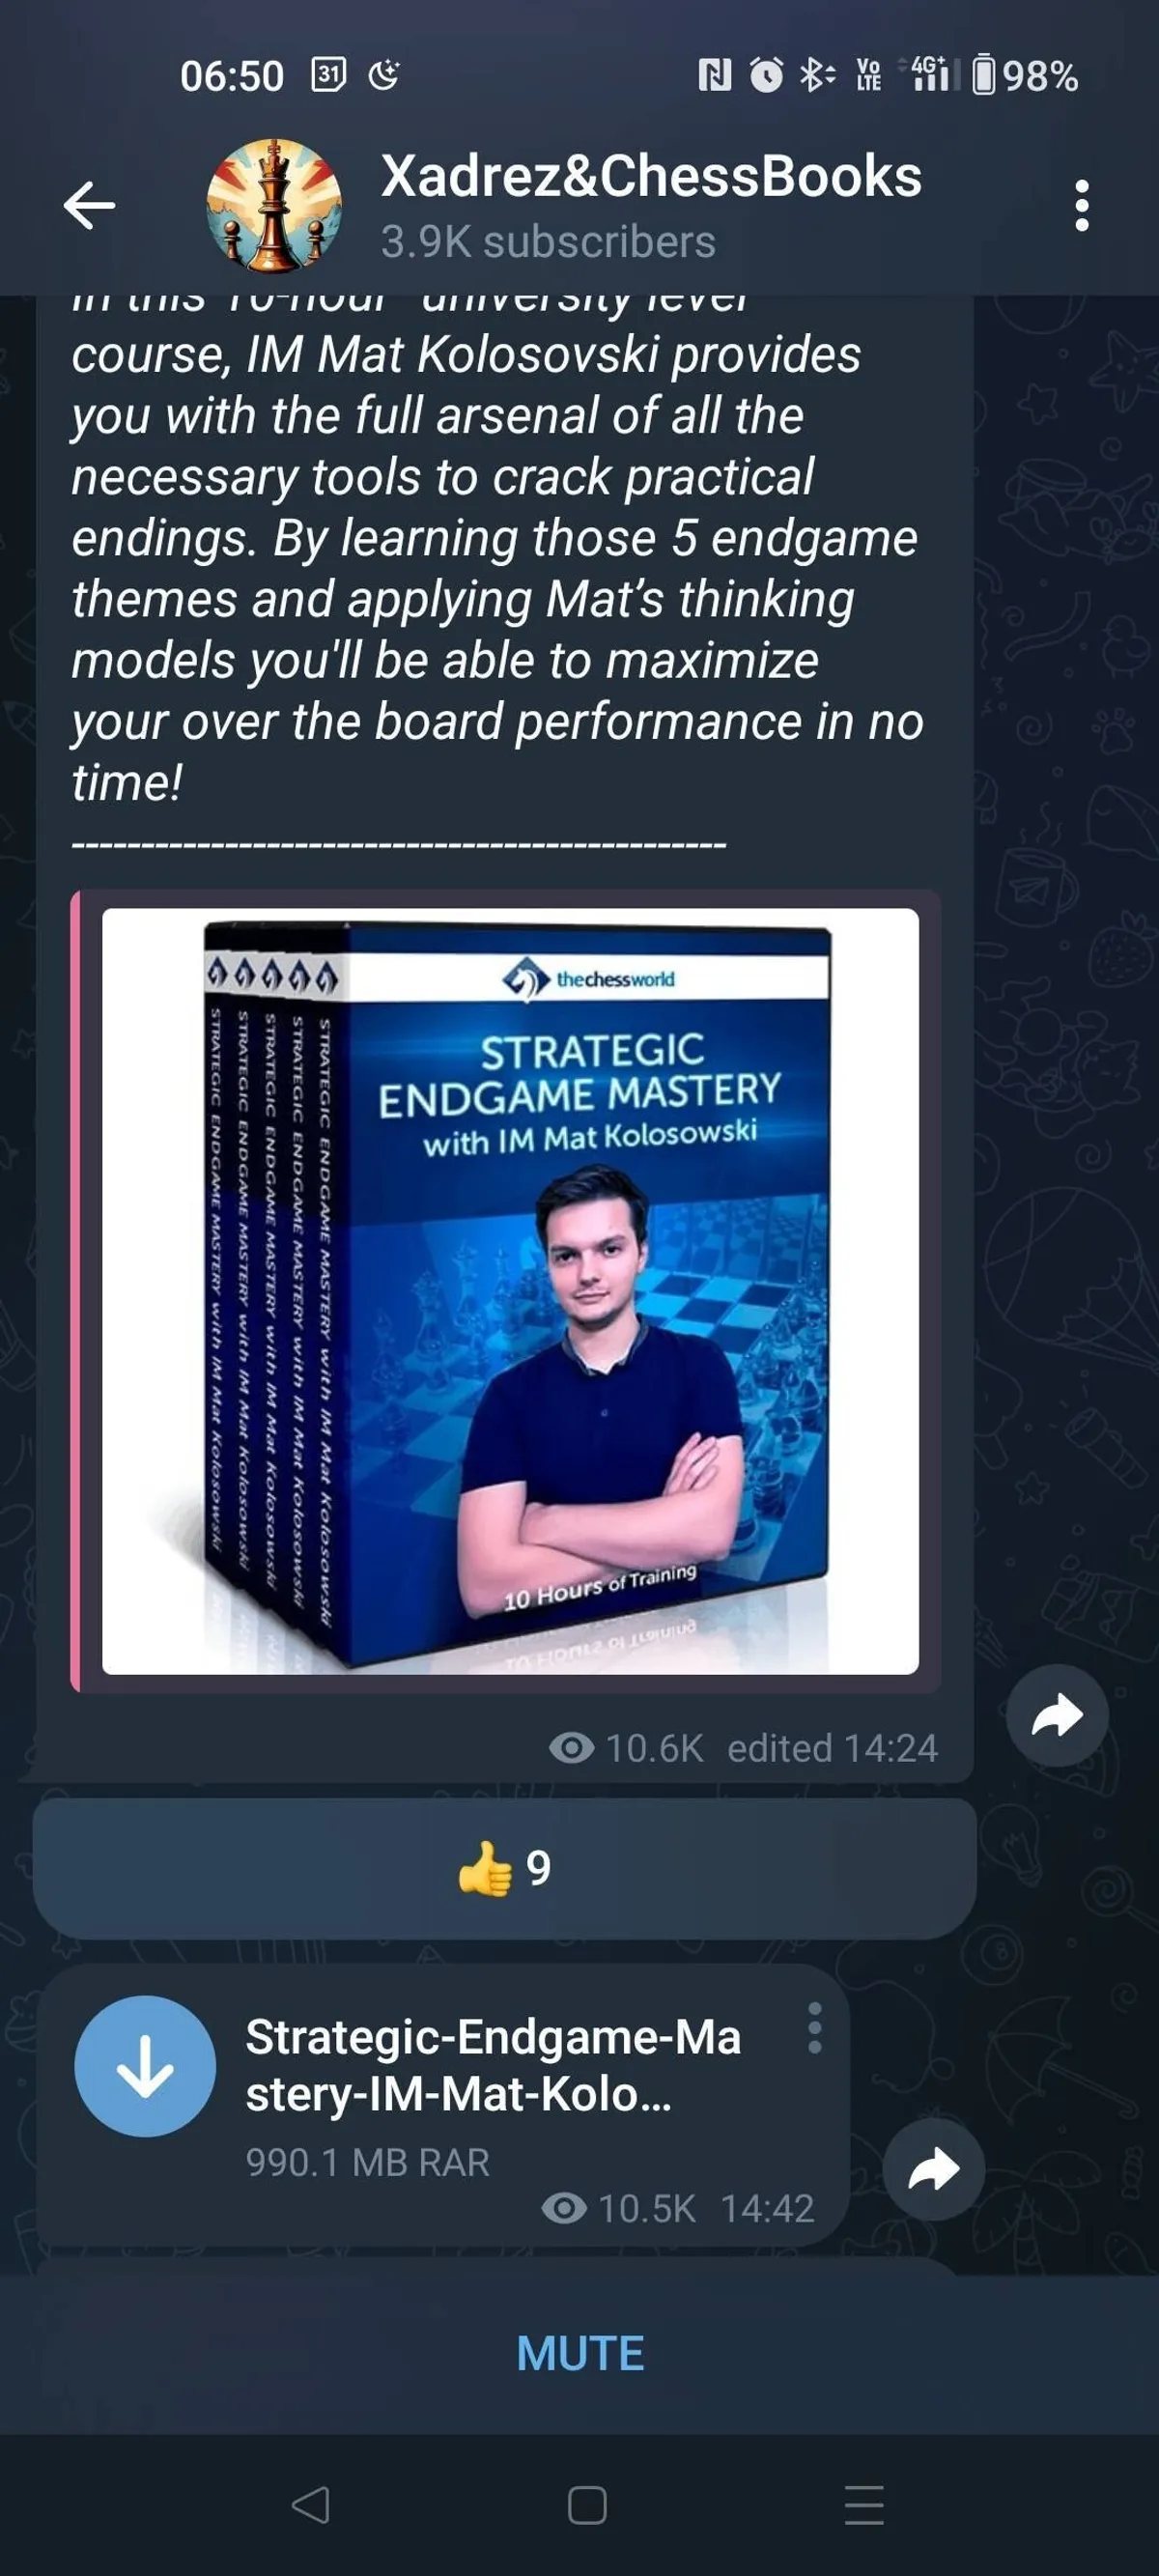Viewport: 1159px width, 2576px height.
Task: Tap the Xadrez&ChessBooks channel title
Action: (651, 176)
